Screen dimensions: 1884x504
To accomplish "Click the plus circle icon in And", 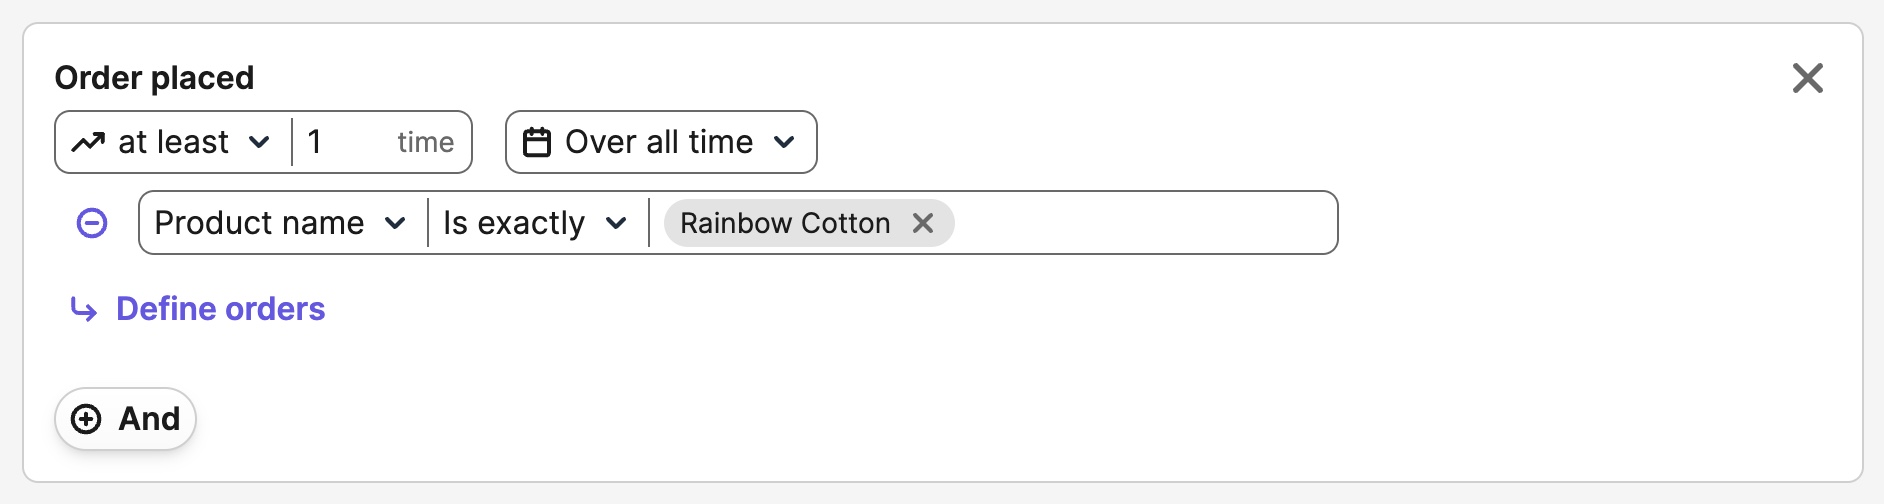I will (x=87, y=419).
